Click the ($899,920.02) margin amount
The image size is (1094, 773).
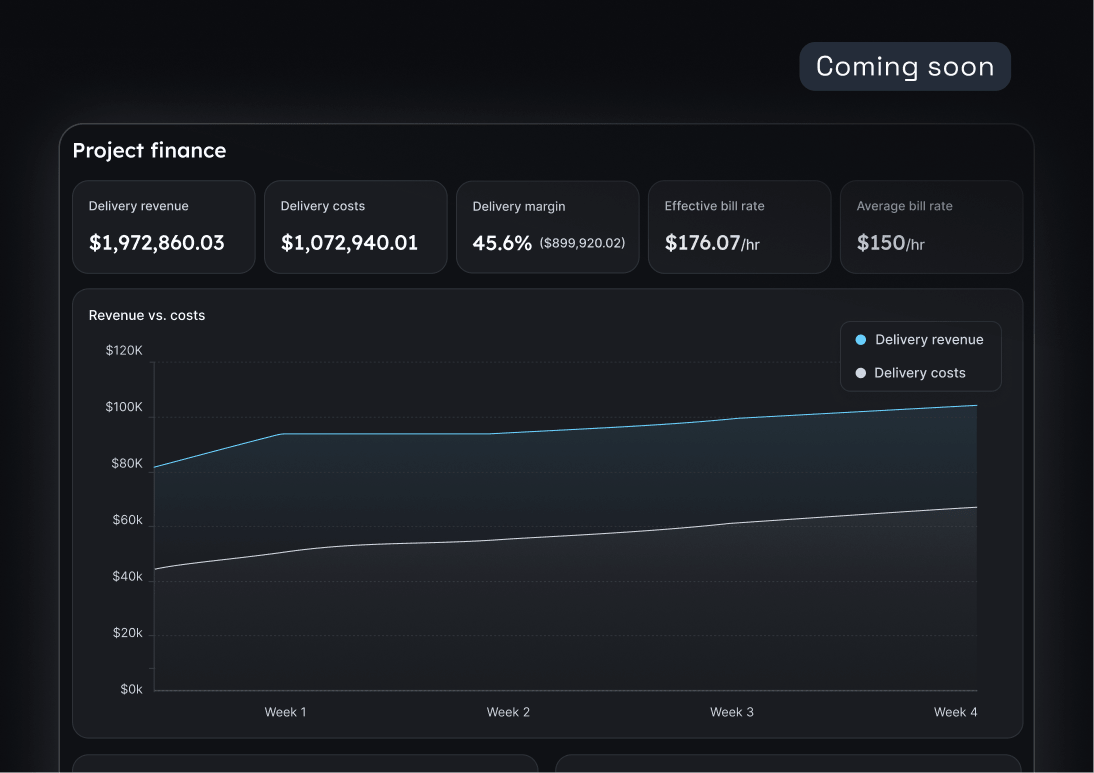[x=584, y=243]
